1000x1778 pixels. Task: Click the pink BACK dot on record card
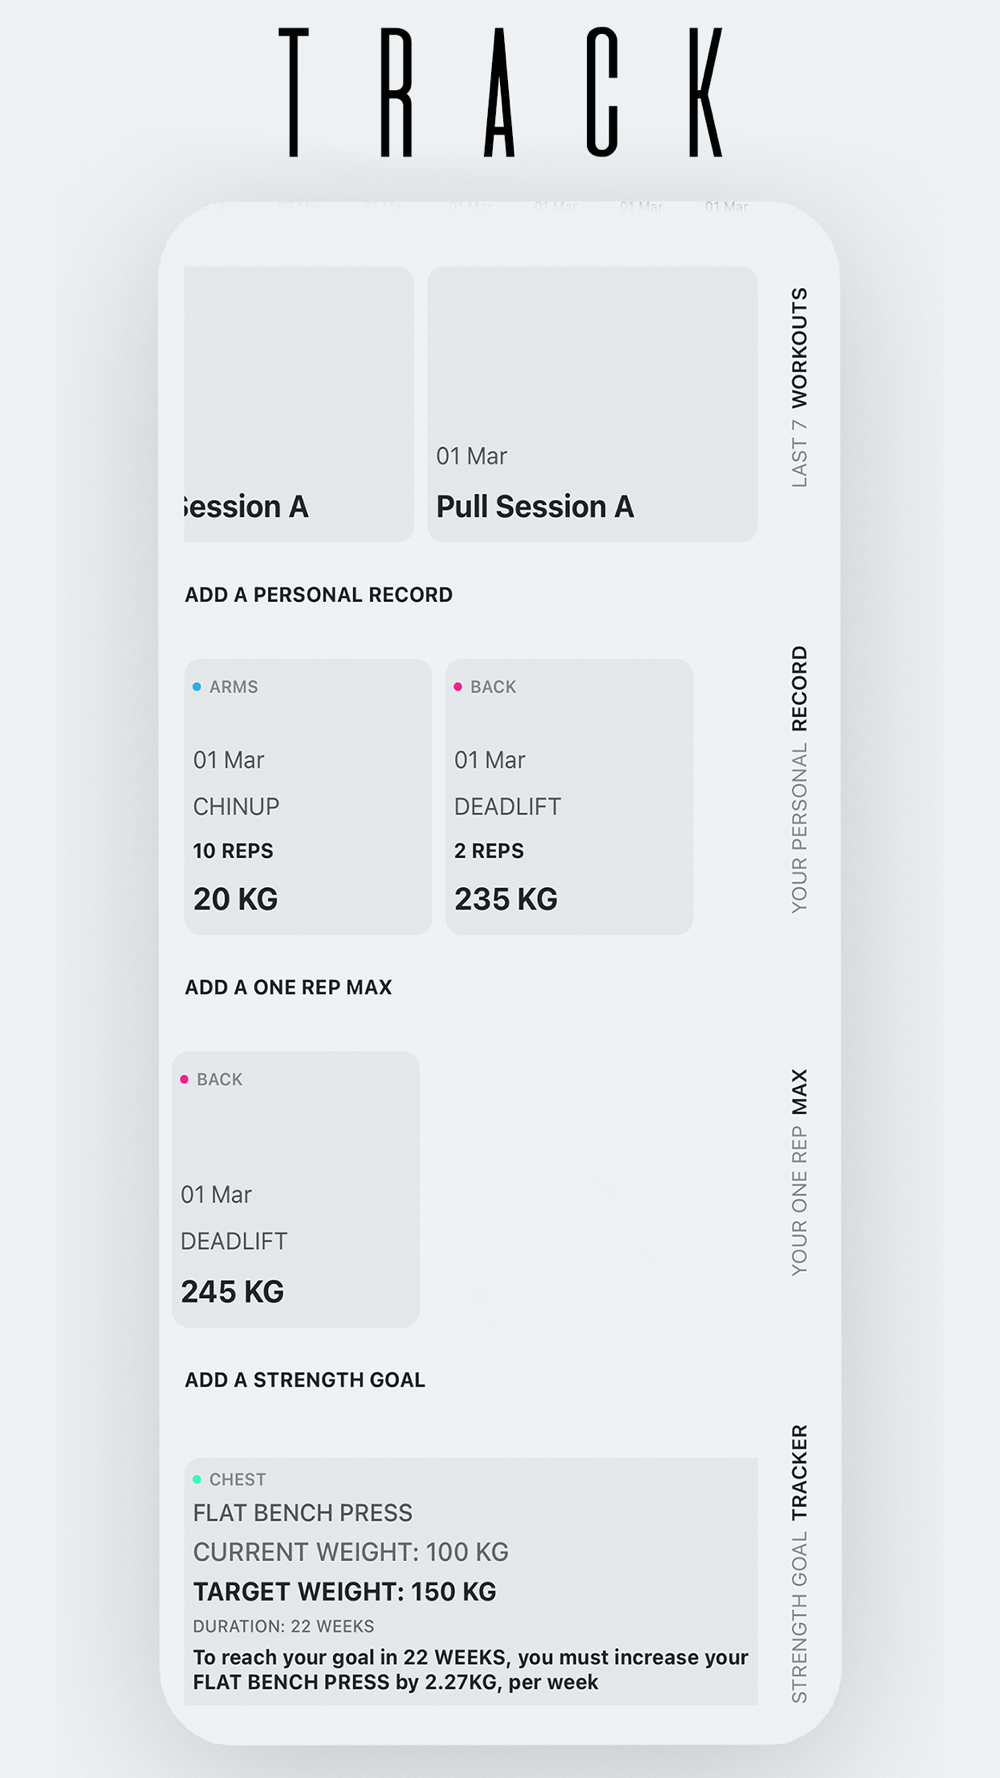458,687
